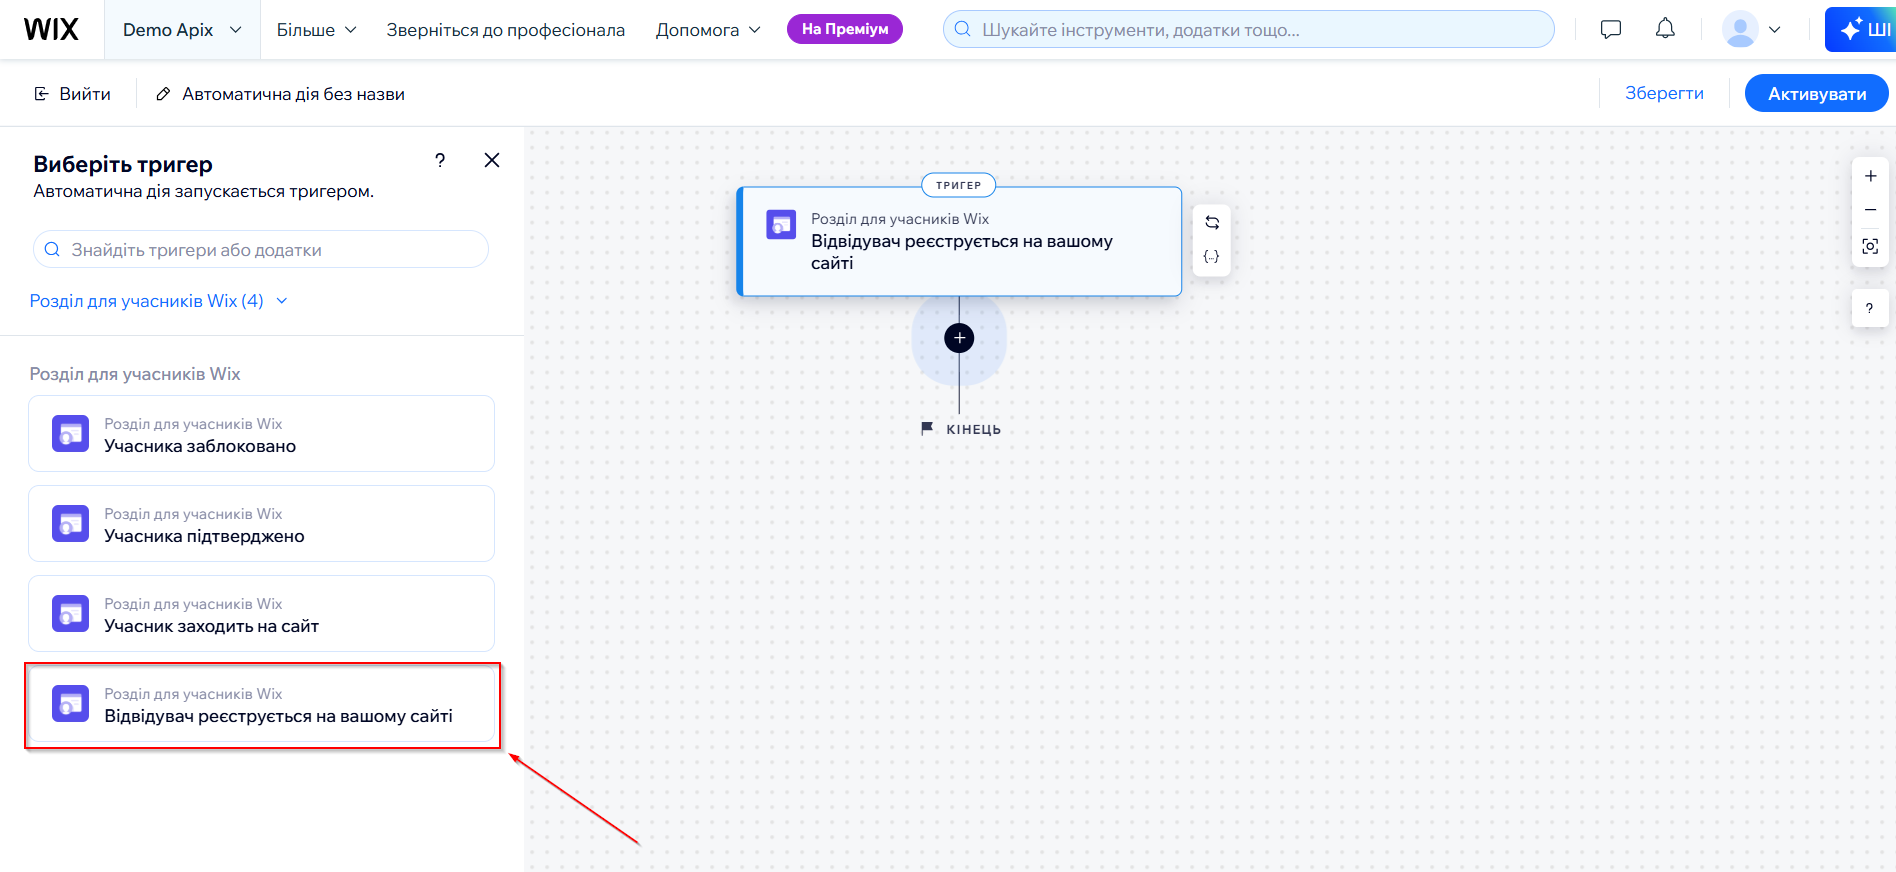Open the user avatar account menu

[1751, 29]
